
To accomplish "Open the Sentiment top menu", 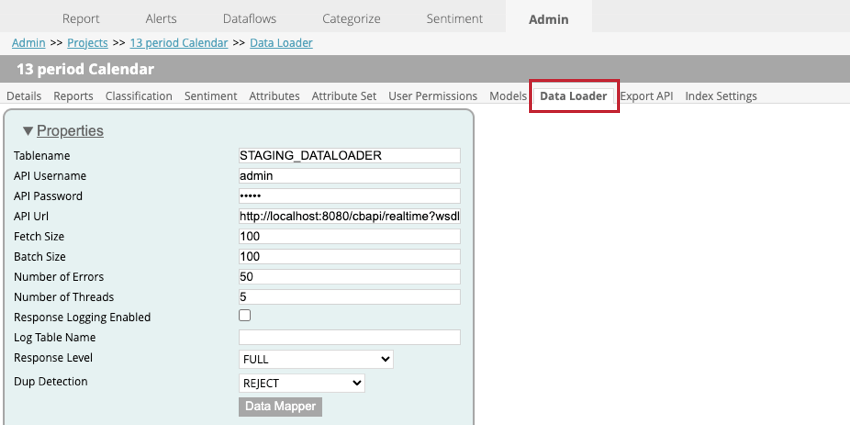I will pos(454,19).
